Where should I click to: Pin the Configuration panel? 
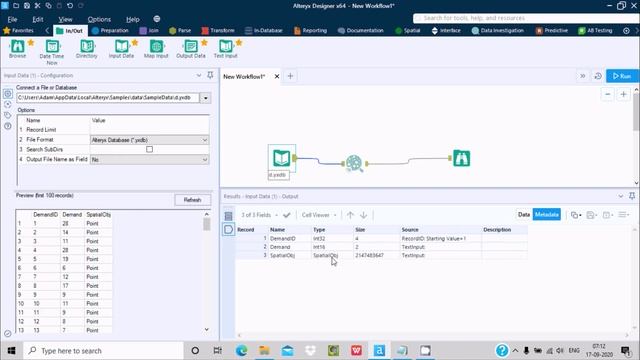coord(210,75)
